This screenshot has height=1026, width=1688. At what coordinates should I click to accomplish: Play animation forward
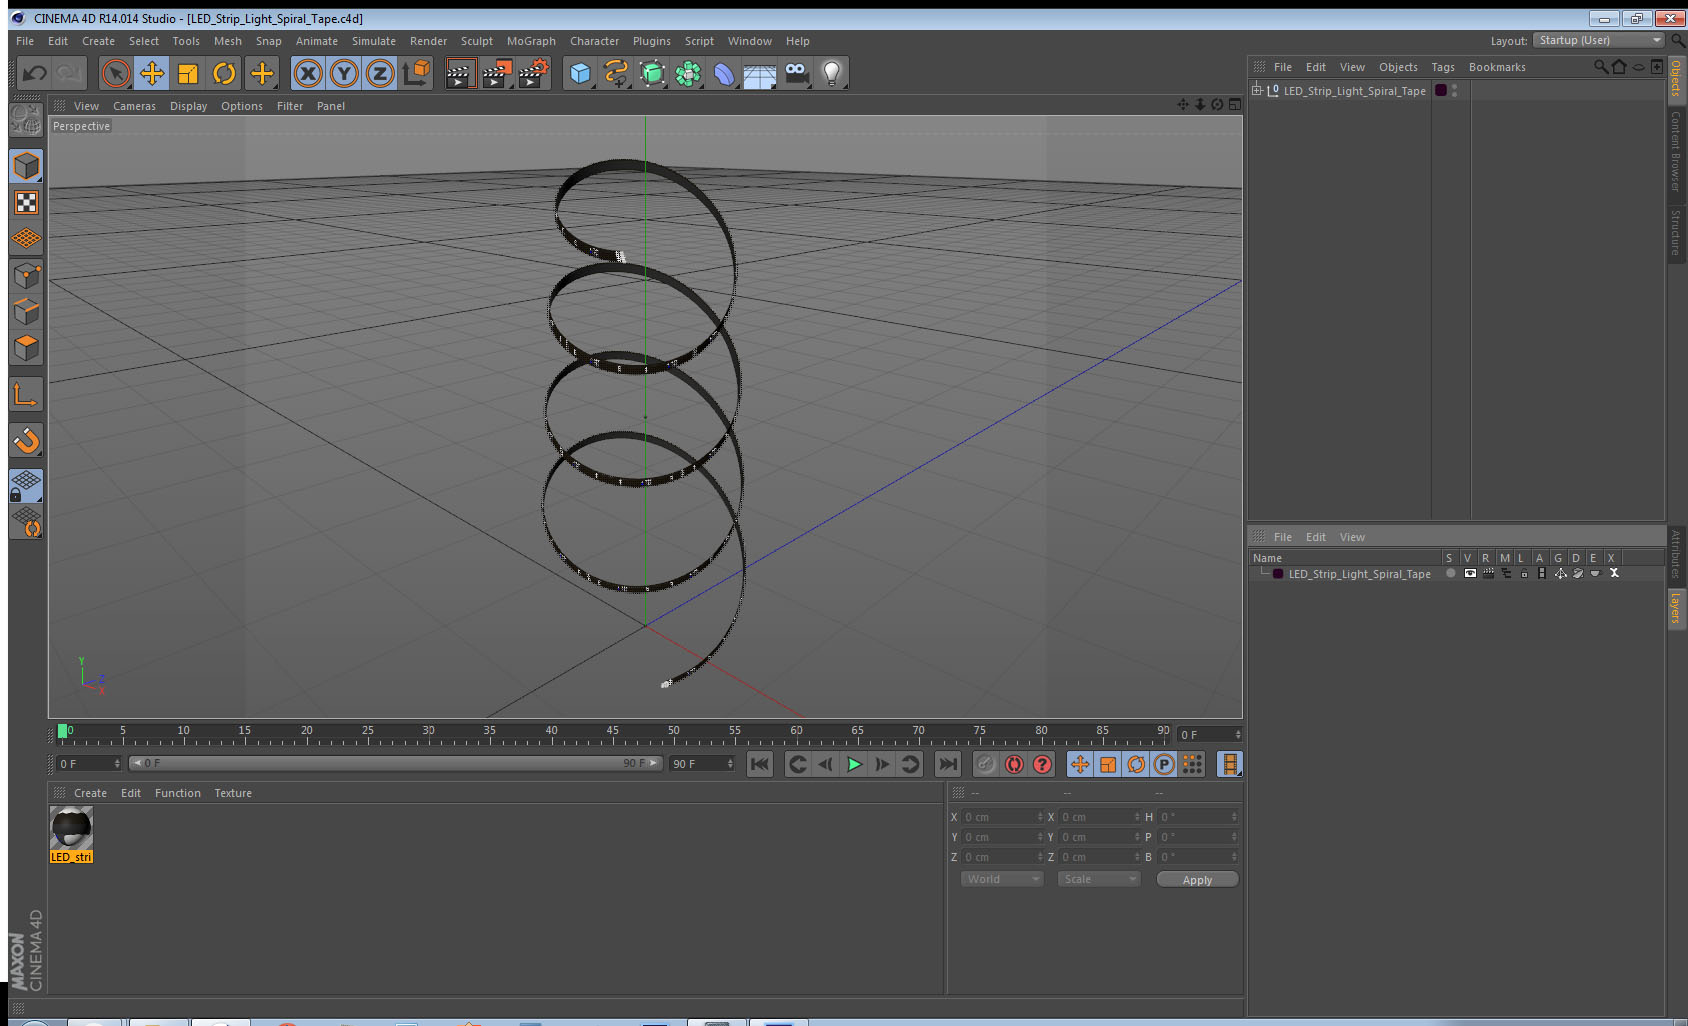(854, 764)
